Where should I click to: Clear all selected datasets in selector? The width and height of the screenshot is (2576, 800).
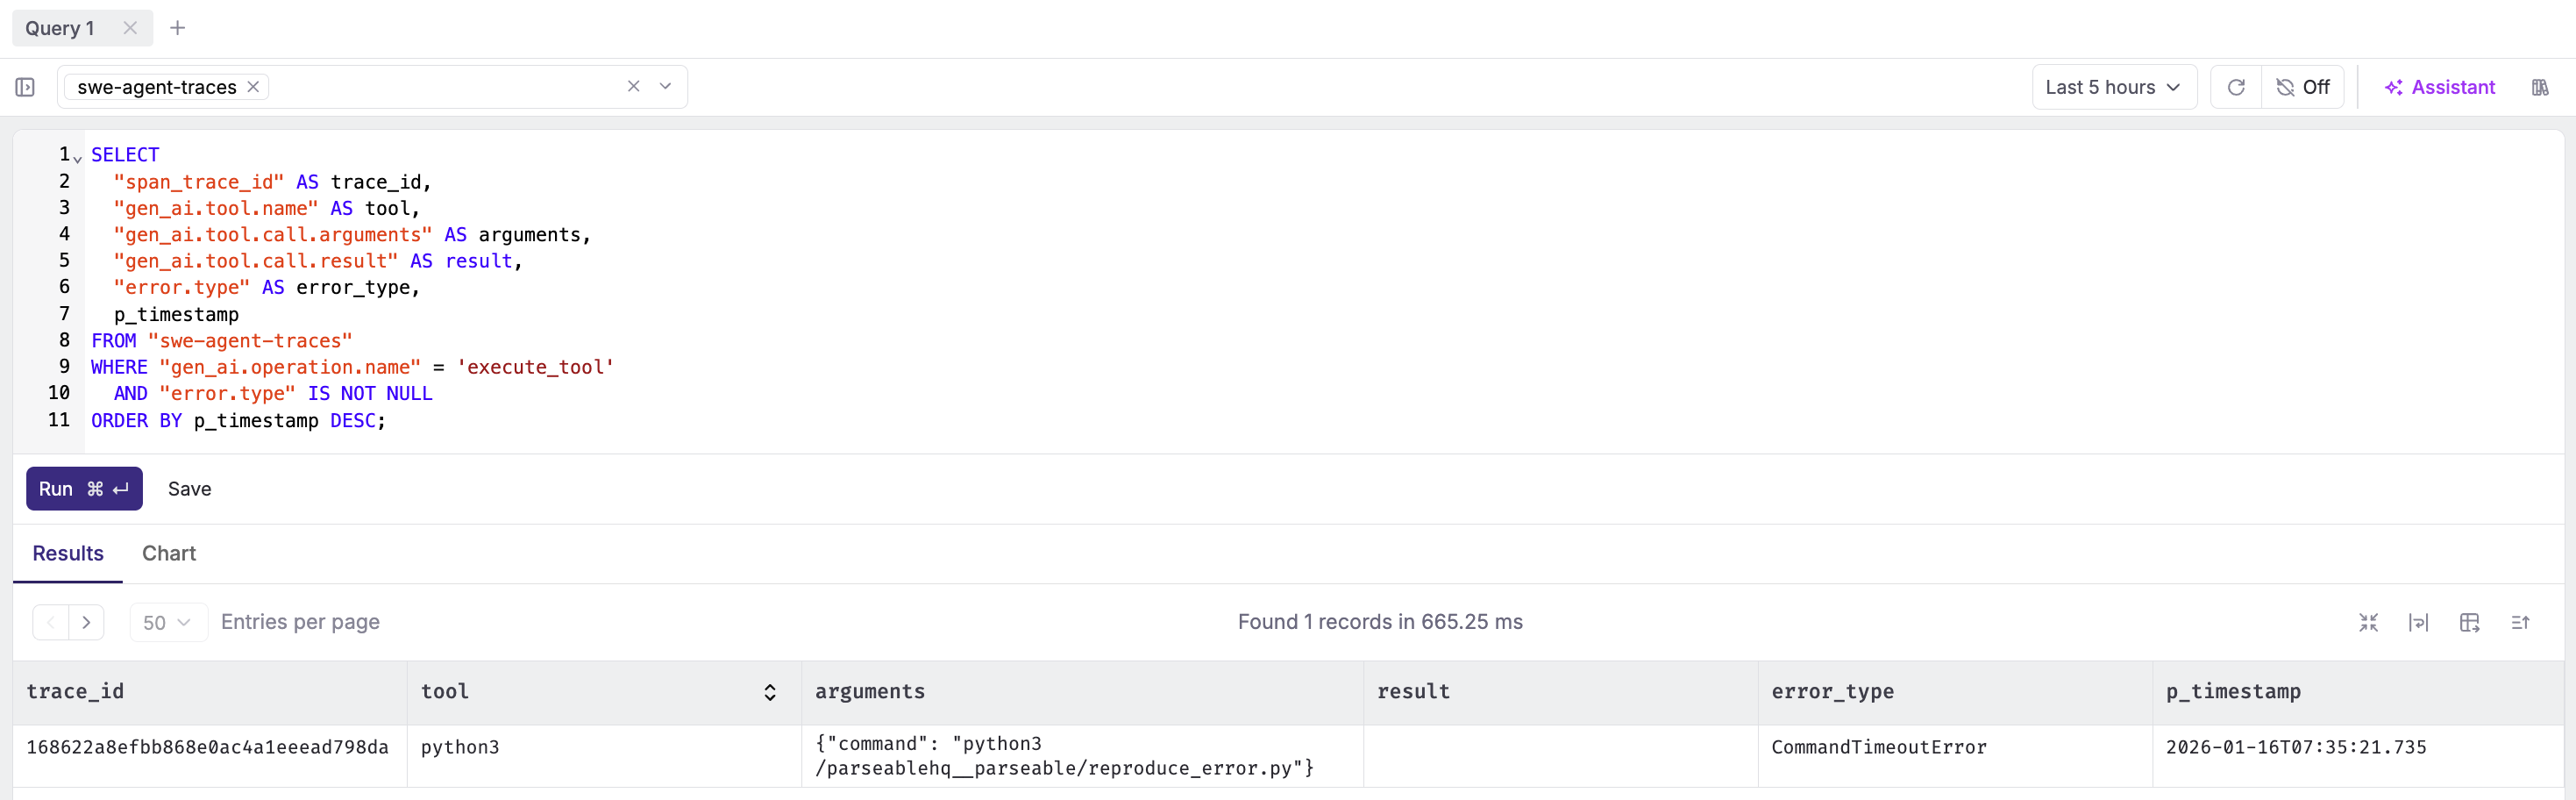point(633,87)
